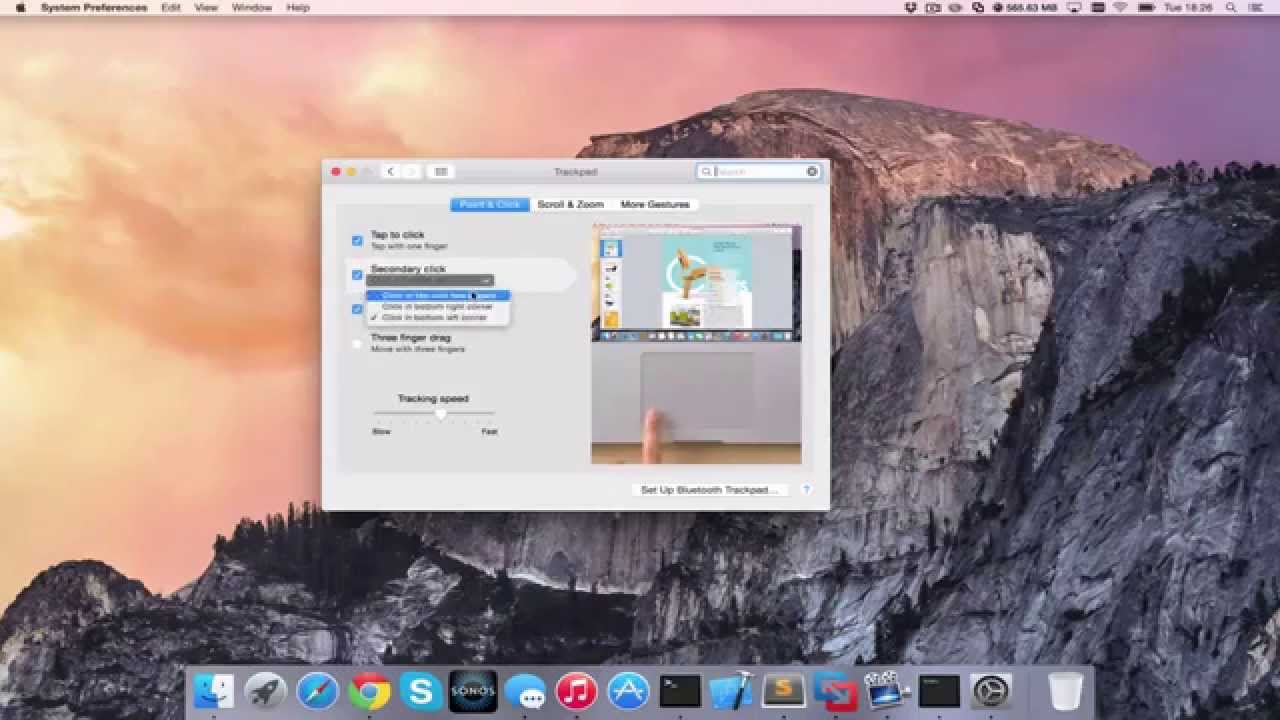Open Spotlight search in menu bar
This screenshot has height=720, width=1280.
[1229, 7]
